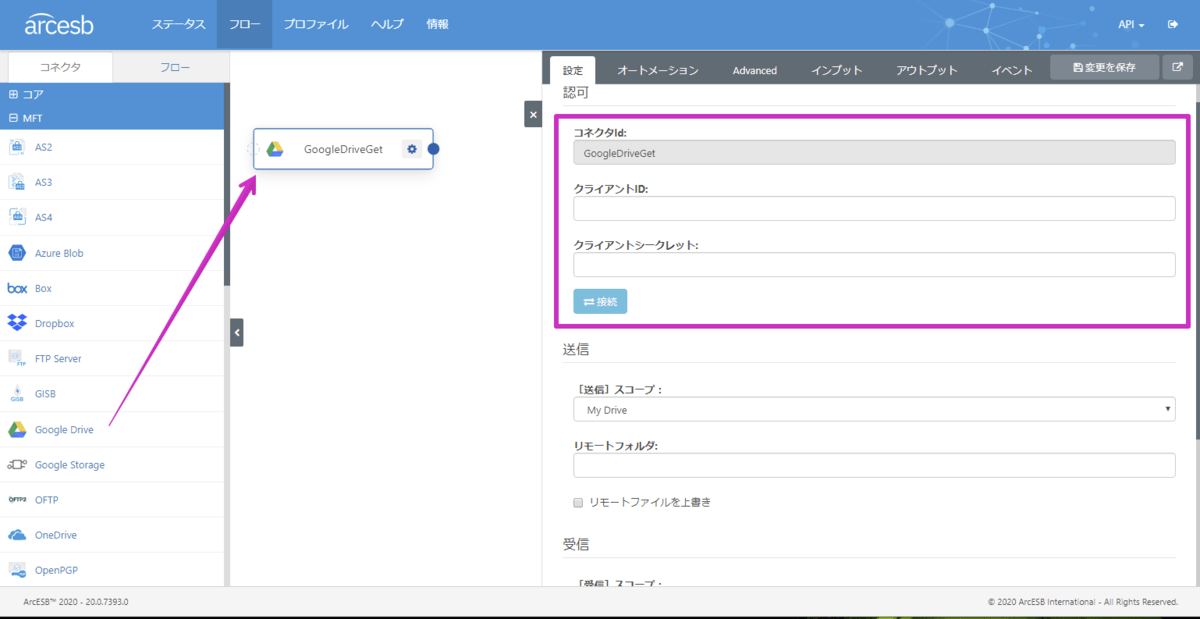Click the logout icon in header
1200x619 pixels.
click(1172, 24)
